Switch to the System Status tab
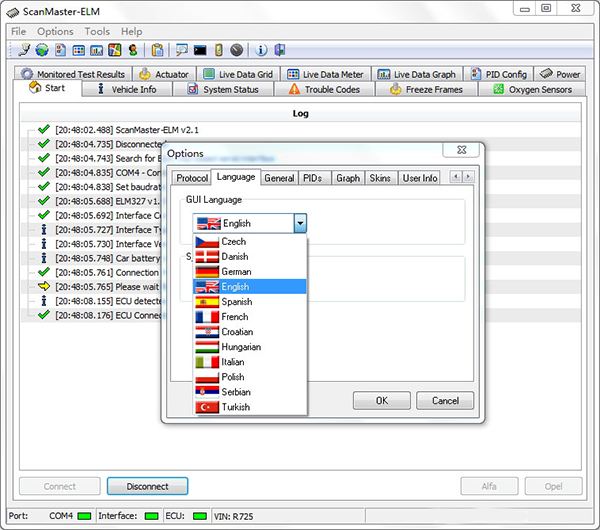600x530 pixels. click(223, 89)
